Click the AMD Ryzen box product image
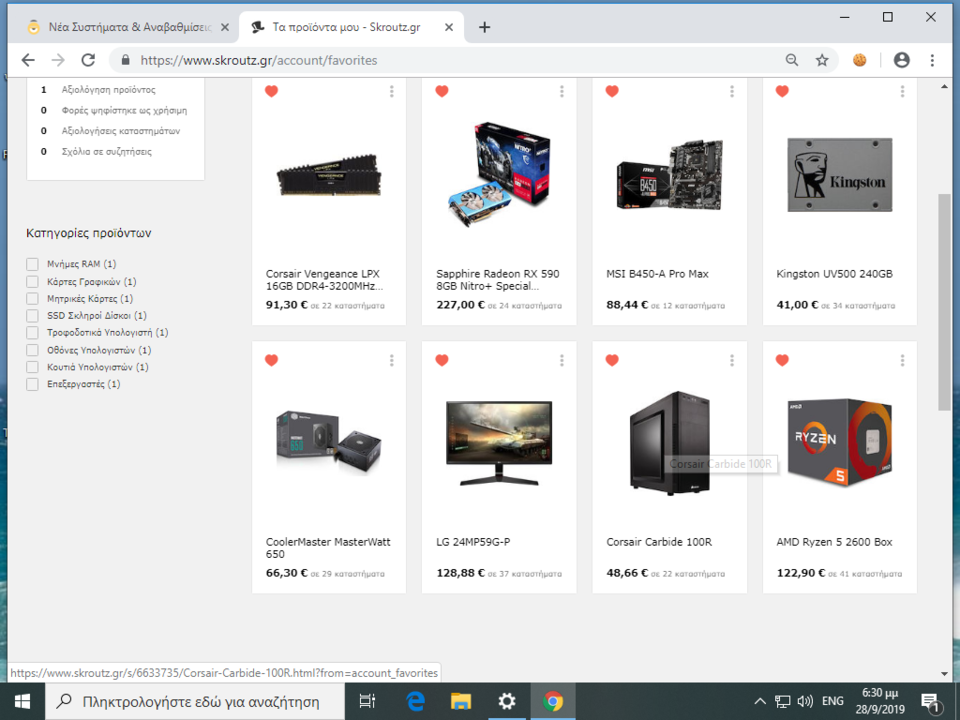The width and height of the screenshot is (960, 720). coord(839,443)
